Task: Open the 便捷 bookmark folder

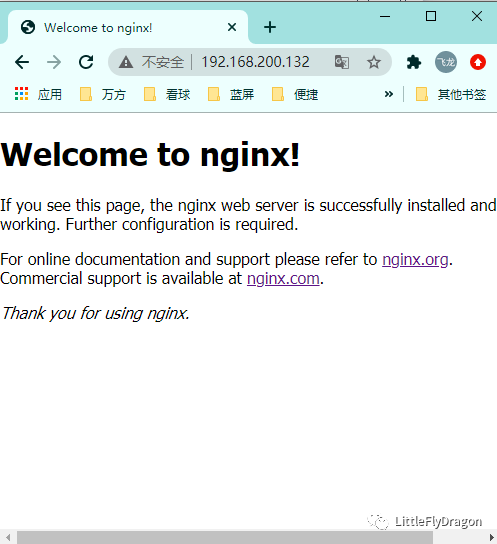Action: (x=295, y=94)
